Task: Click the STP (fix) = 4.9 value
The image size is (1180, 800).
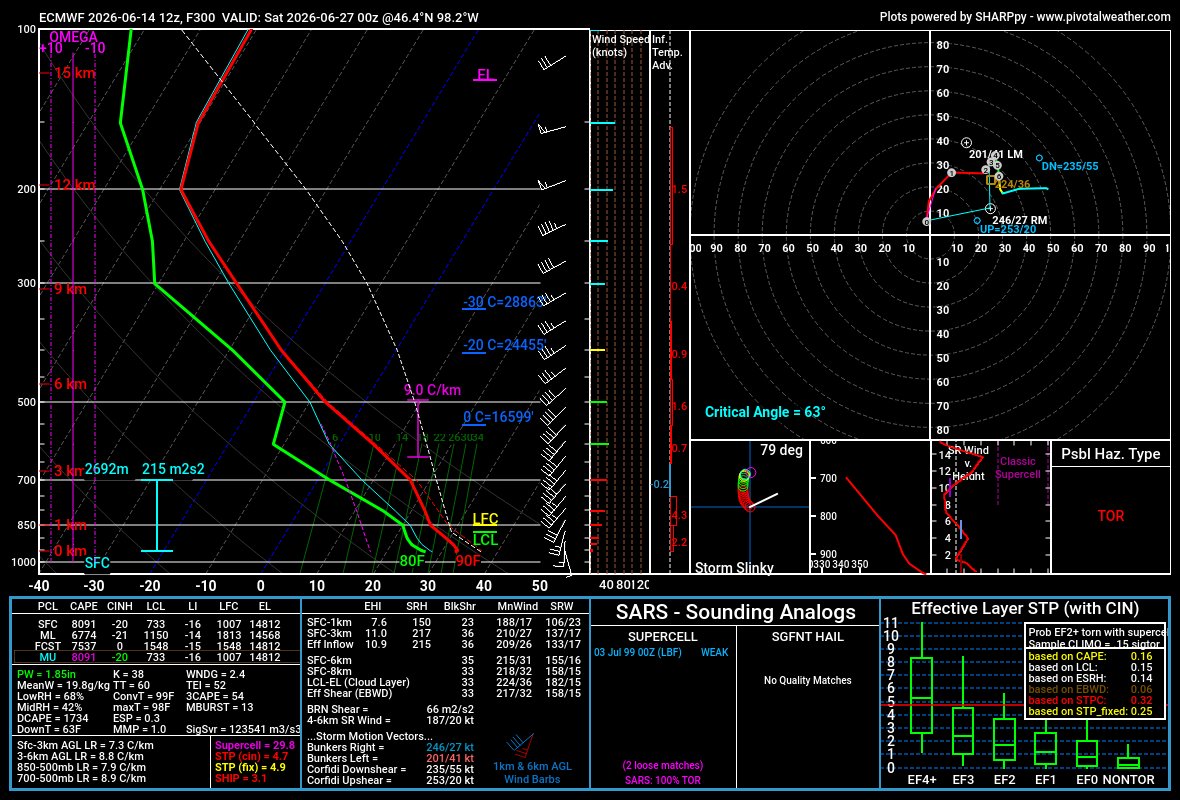Action: [251, 768]
